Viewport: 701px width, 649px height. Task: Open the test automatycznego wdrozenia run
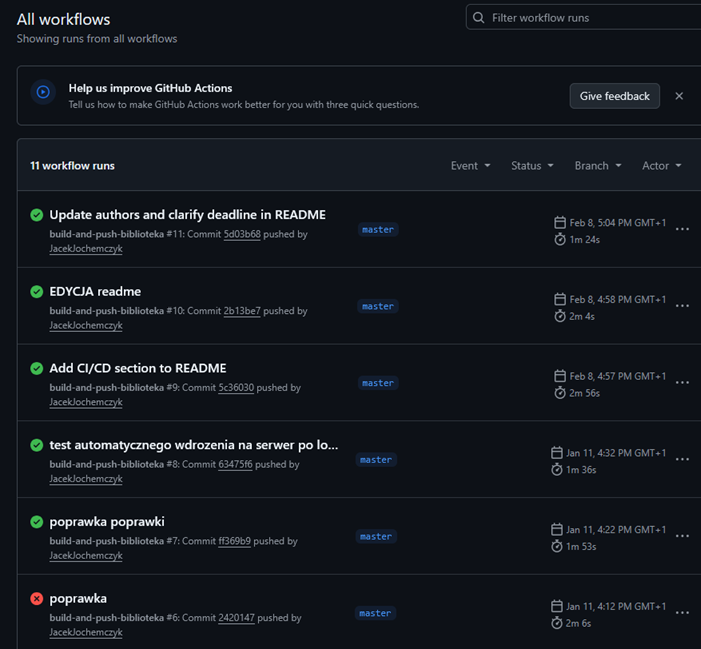(194, 445)
